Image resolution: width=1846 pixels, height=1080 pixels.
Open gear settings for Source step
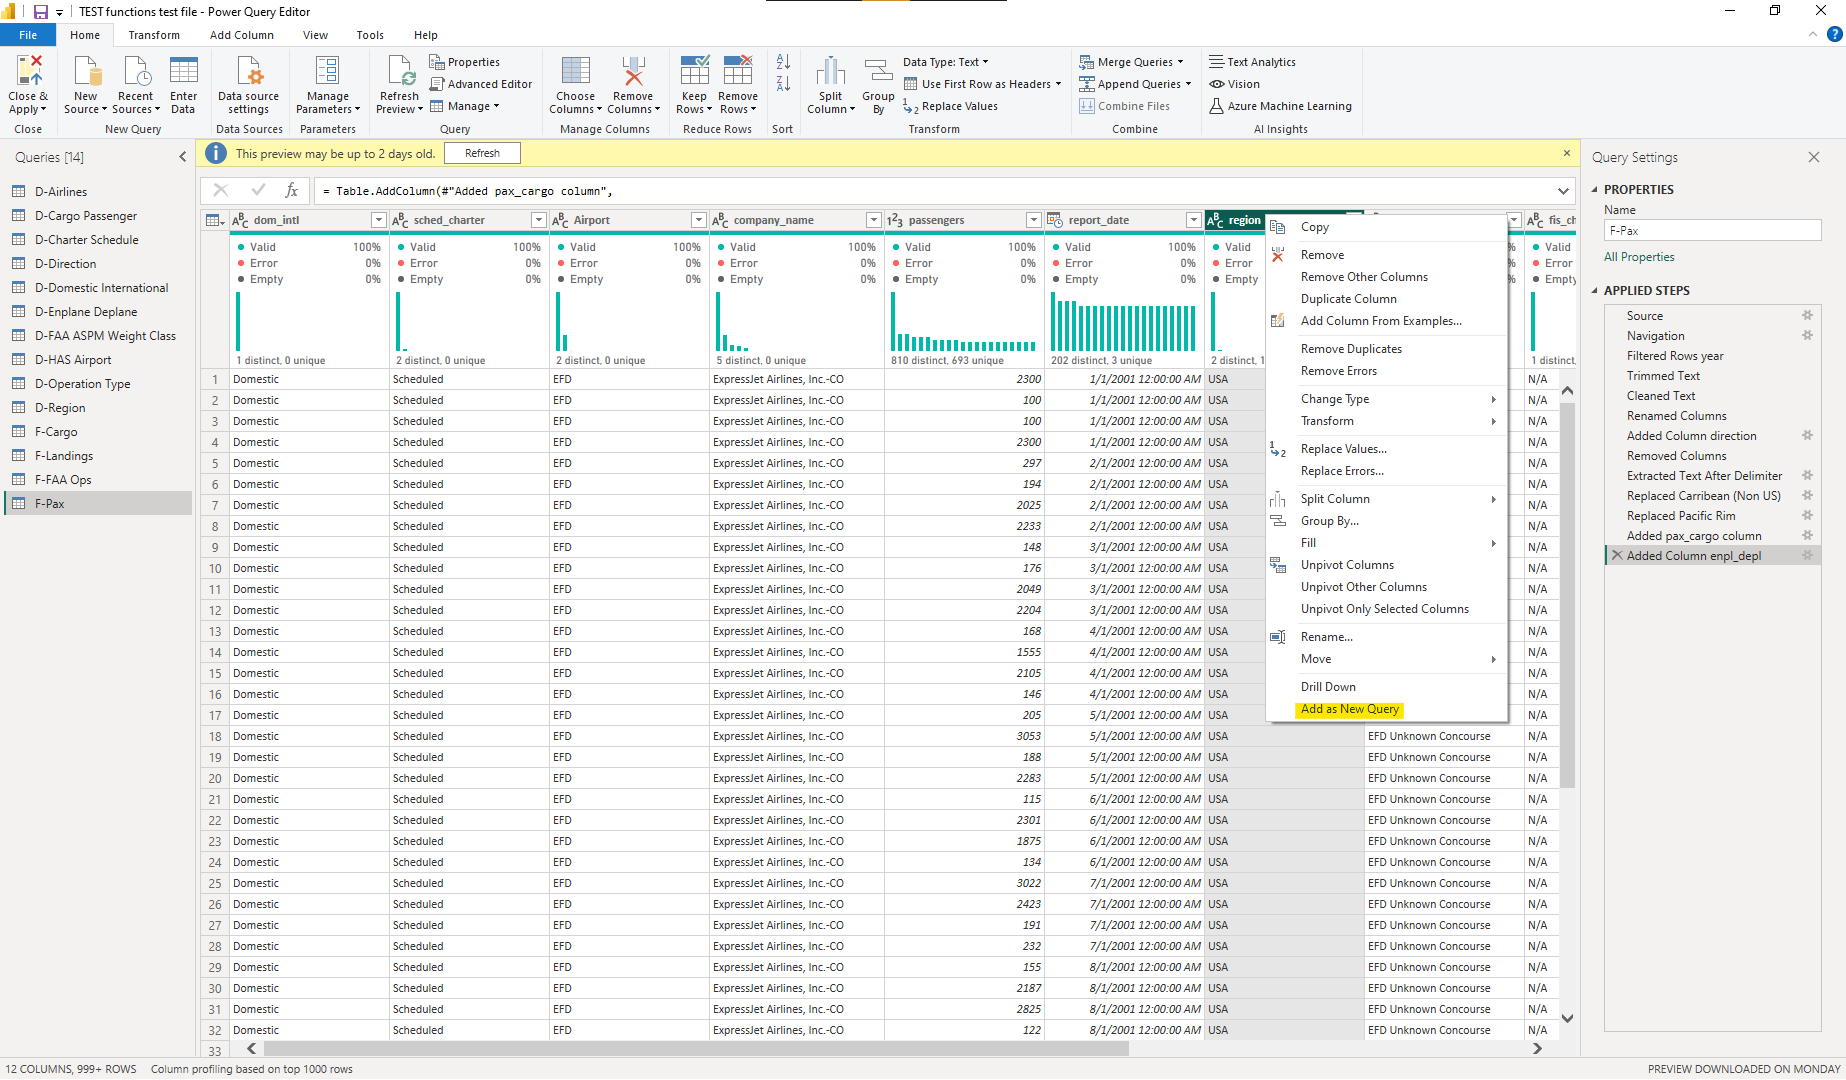pyautogui.click(x=1807, y=315)
